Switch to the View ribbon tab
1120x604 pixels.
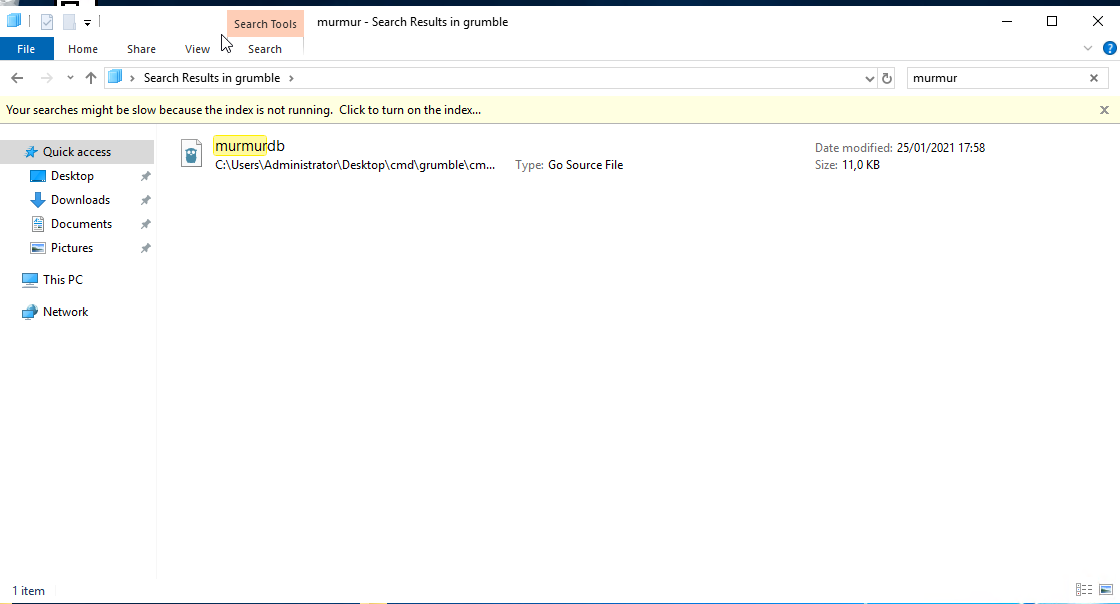[x=197, y=49]
